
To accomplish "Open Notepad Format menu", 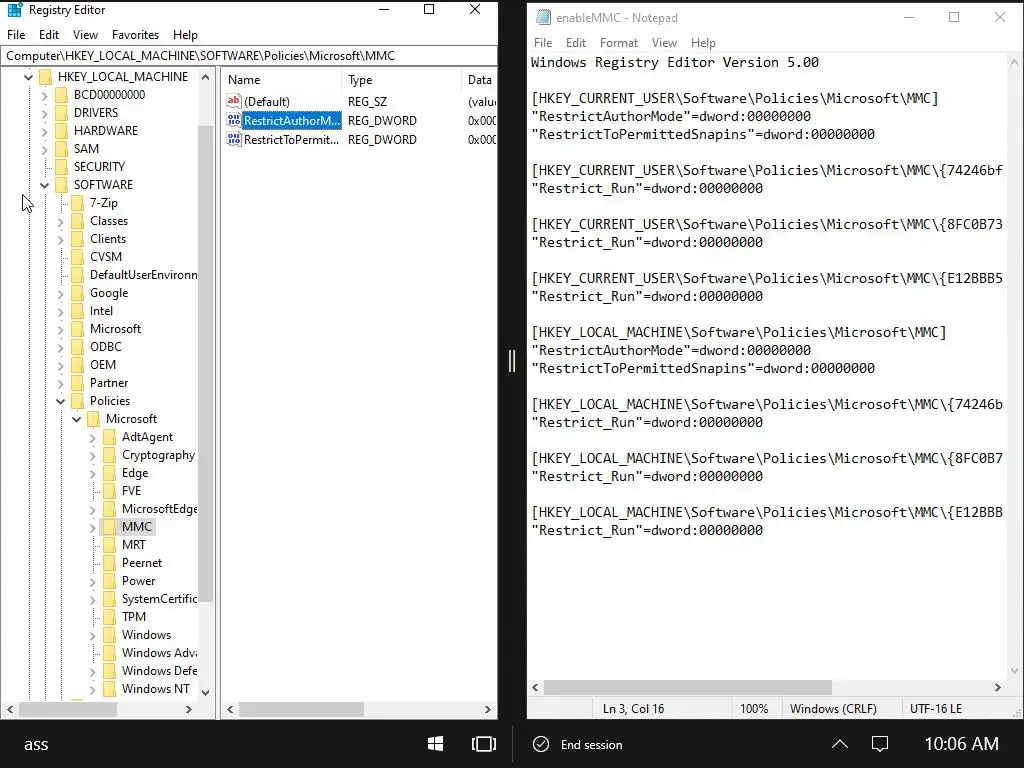I will click(x=618, y=42).
